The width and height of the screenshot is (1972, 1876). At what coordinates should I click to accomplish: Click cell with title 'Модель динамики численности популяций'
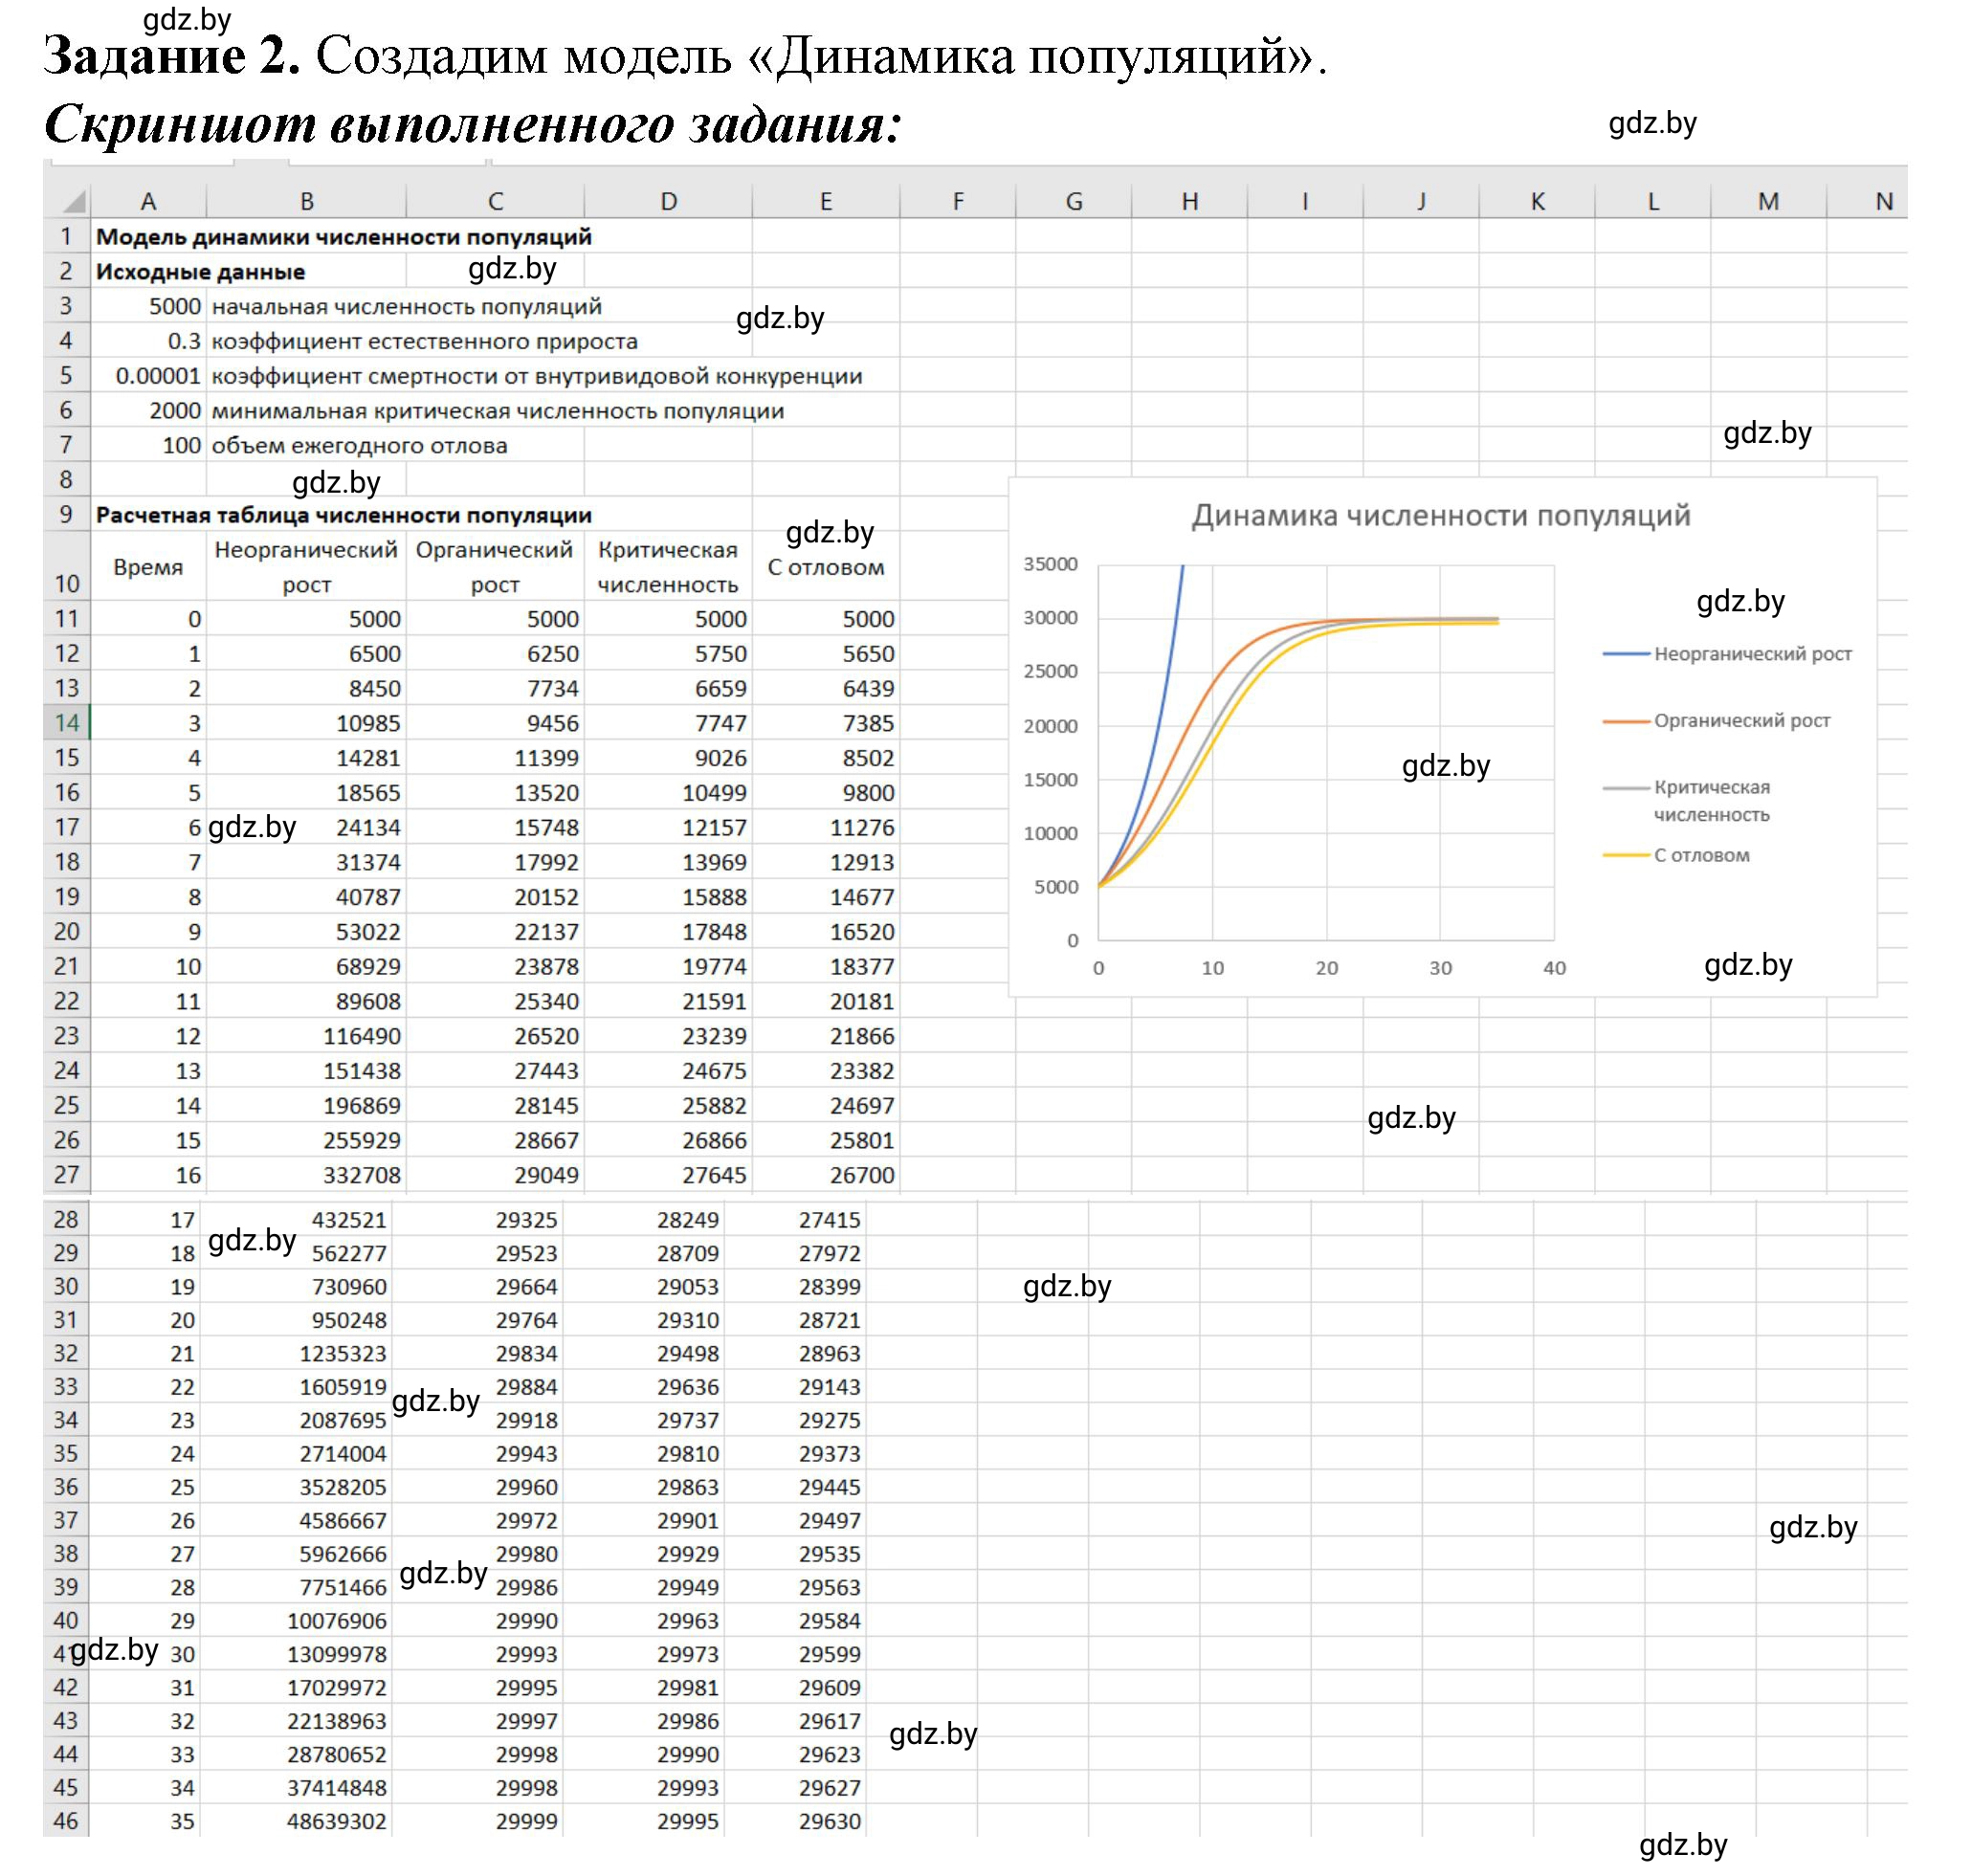pyautogui.click(x=343, y=237)
